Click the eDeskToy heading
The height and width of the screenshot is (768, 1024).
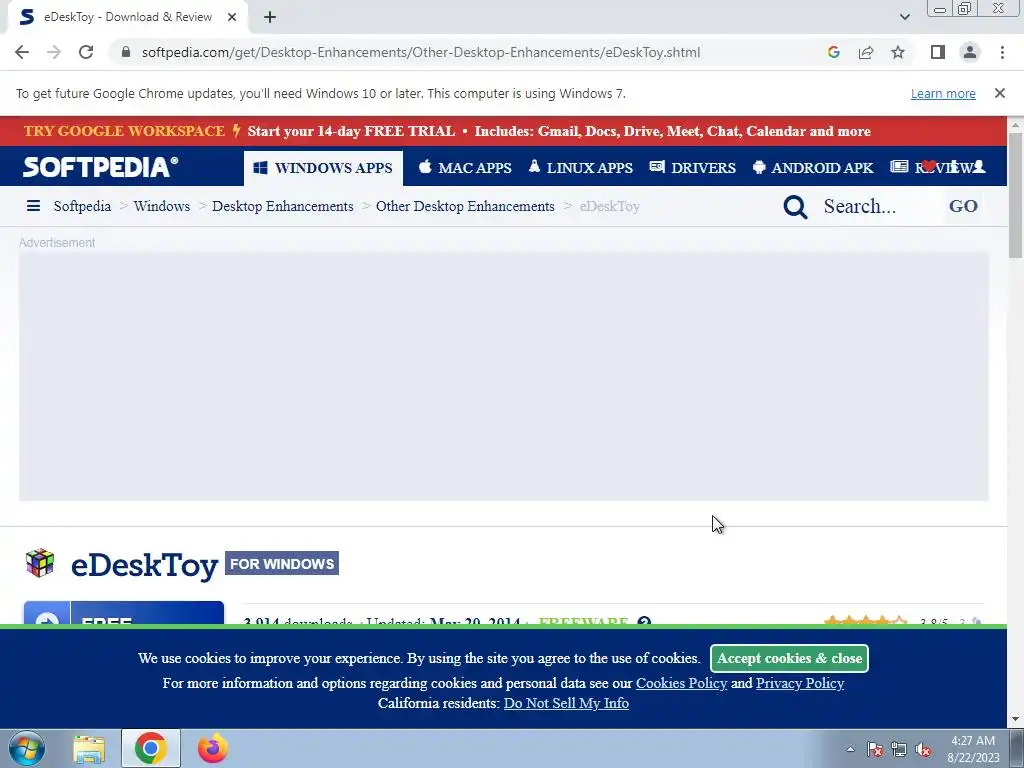pyautogui.click(x=144, y=565)
